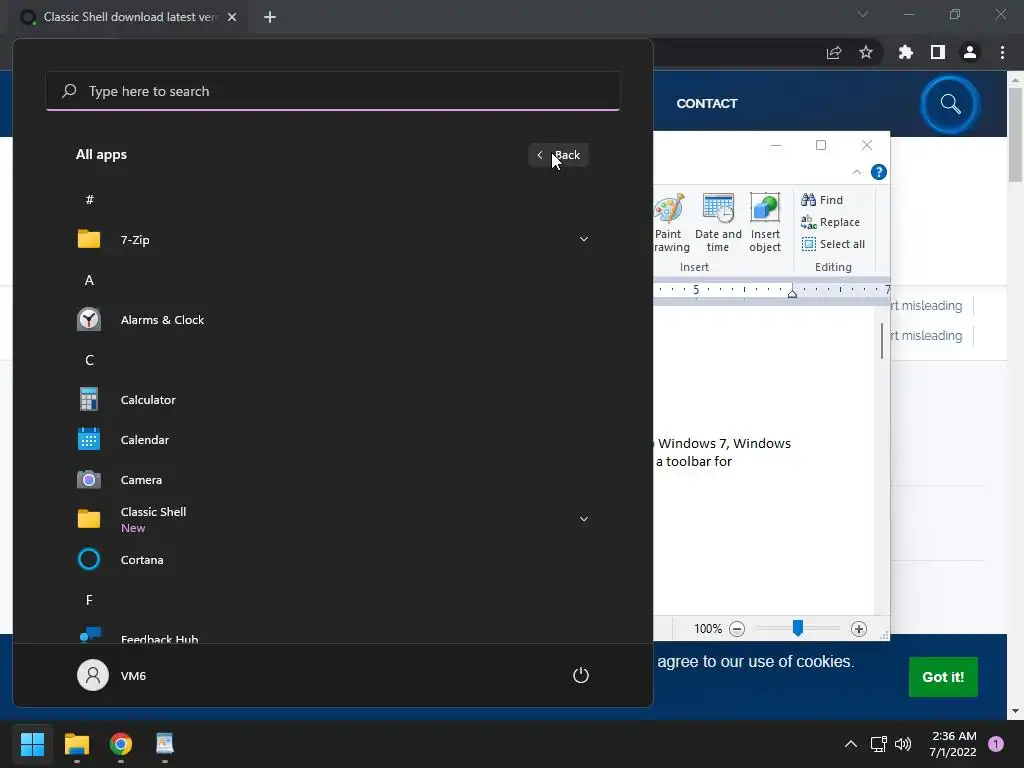
Task: Open Chrome extensions puzzle icon
Action: coord(906,52)
